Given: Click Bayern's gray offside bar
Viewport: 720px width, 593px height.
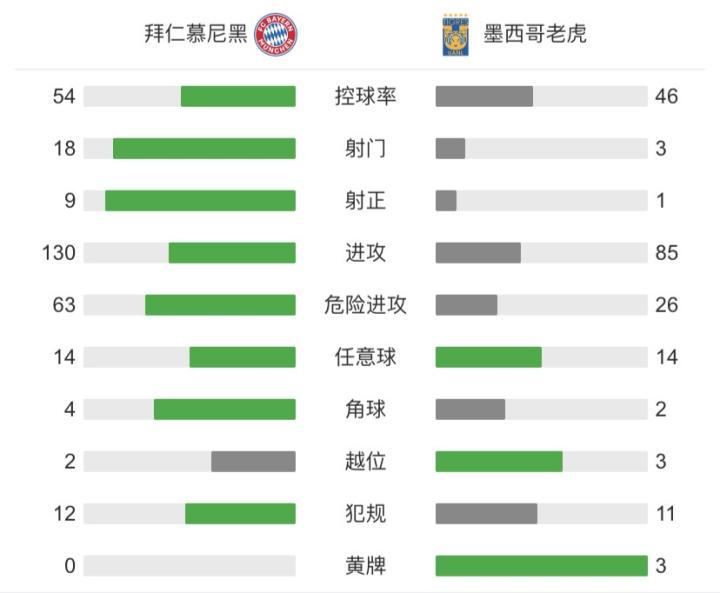Looking at the screenshot, I should tap(253, 461).
